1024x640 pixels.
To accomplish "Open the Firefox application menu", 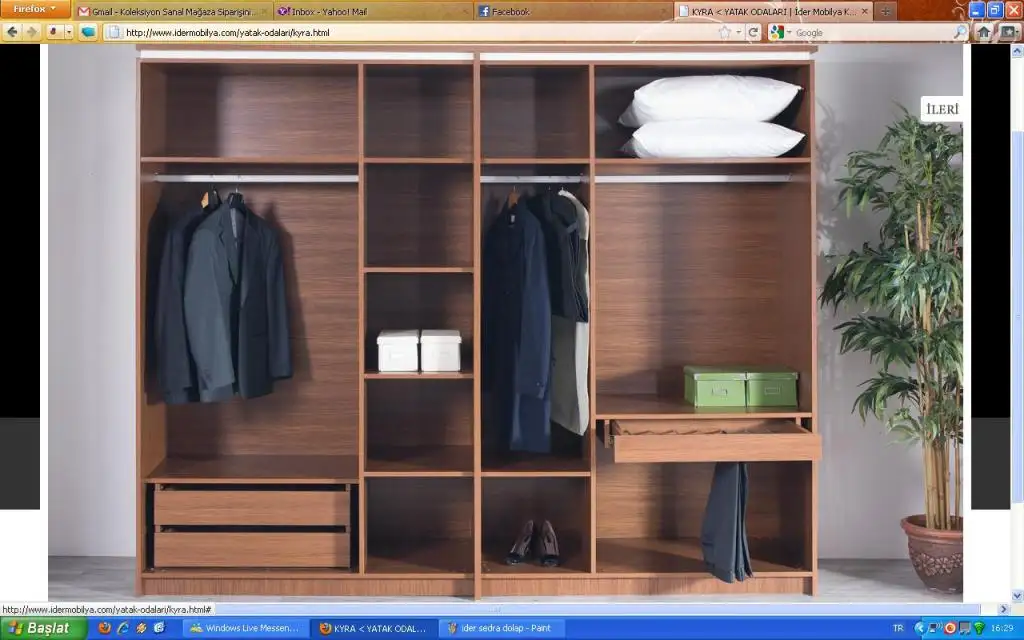I will (35, 9).
